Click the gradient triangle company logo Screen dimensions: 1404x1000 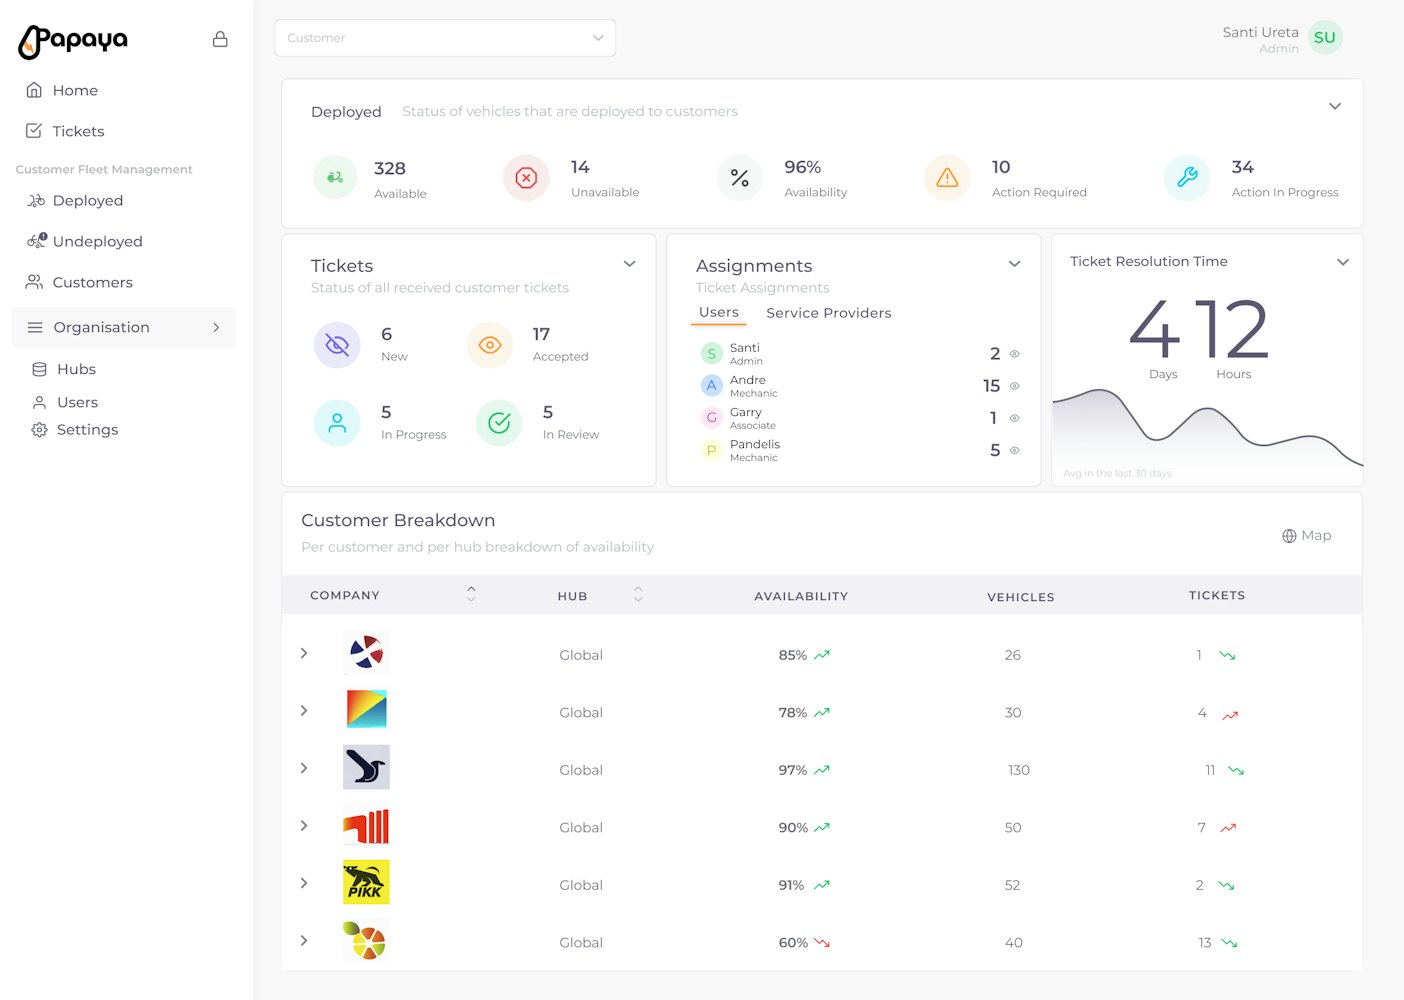[366, 710]
